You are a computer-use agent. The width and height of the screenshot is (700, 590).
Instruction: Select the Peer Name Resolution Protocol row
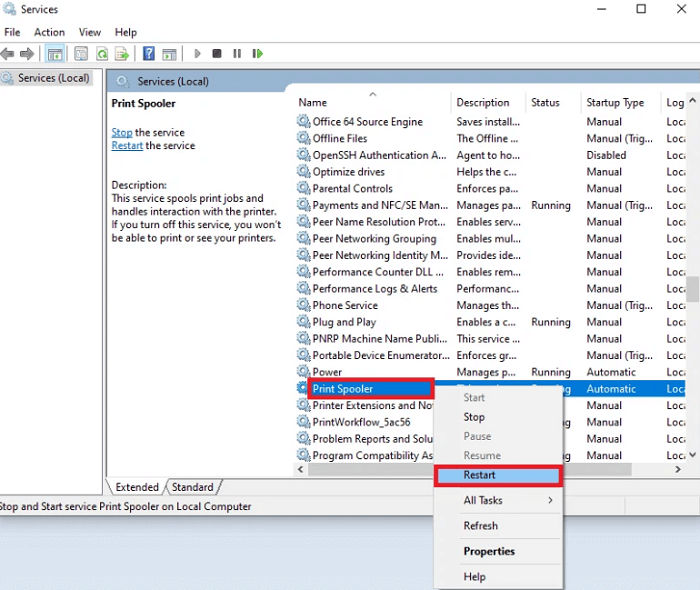tap(490, 222)
